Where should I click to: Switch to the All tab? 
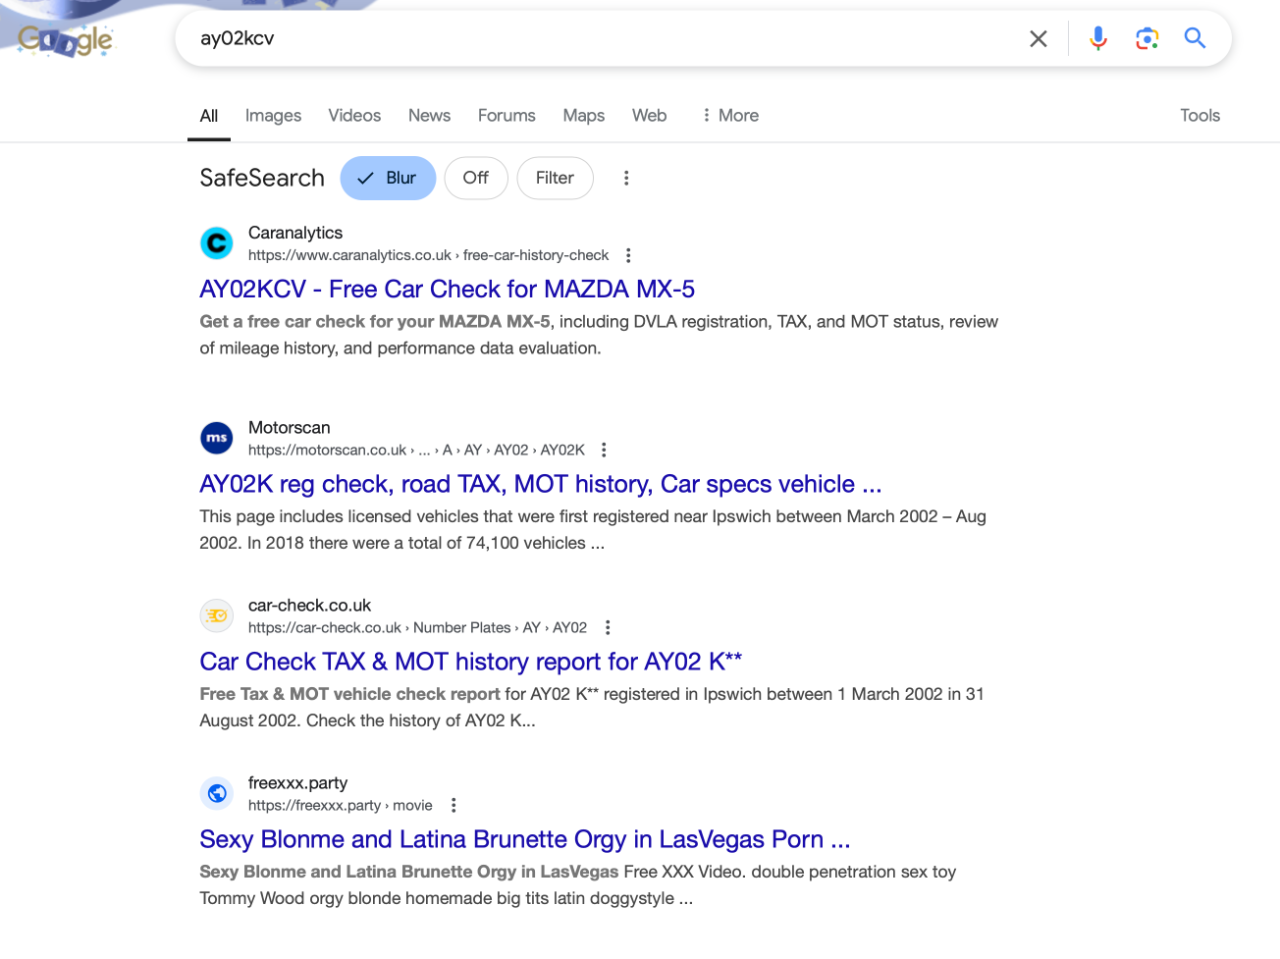209,116
